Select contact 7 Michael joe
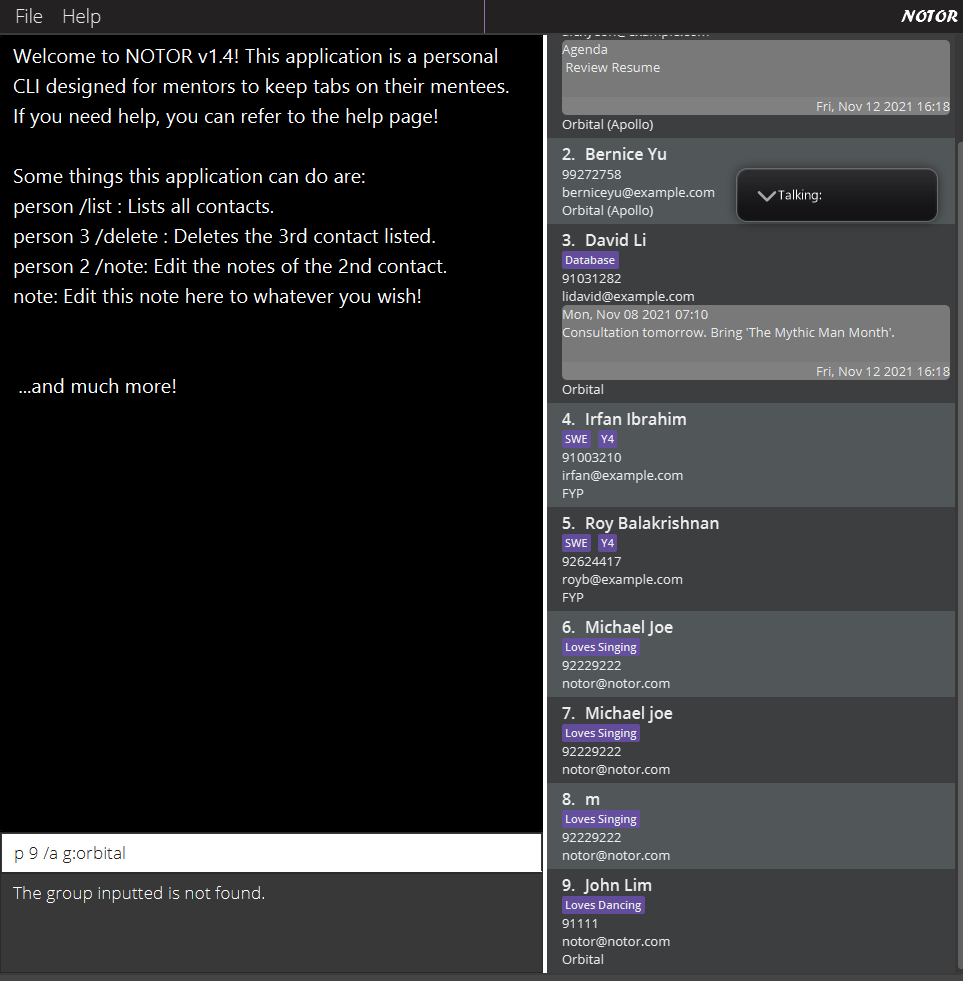The height and width of the screenshot is (981, 963). pos(751,740)
